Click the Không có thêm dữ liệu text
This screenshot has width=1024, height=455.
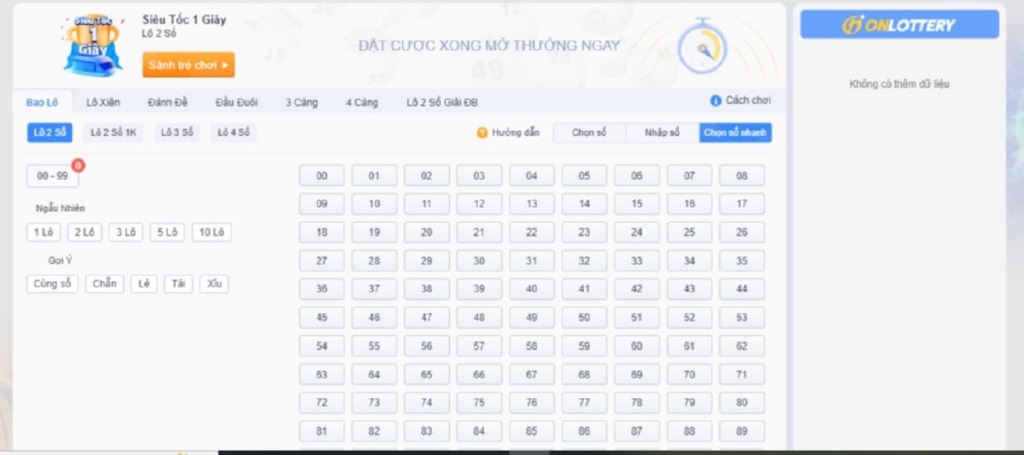(899, 84)
